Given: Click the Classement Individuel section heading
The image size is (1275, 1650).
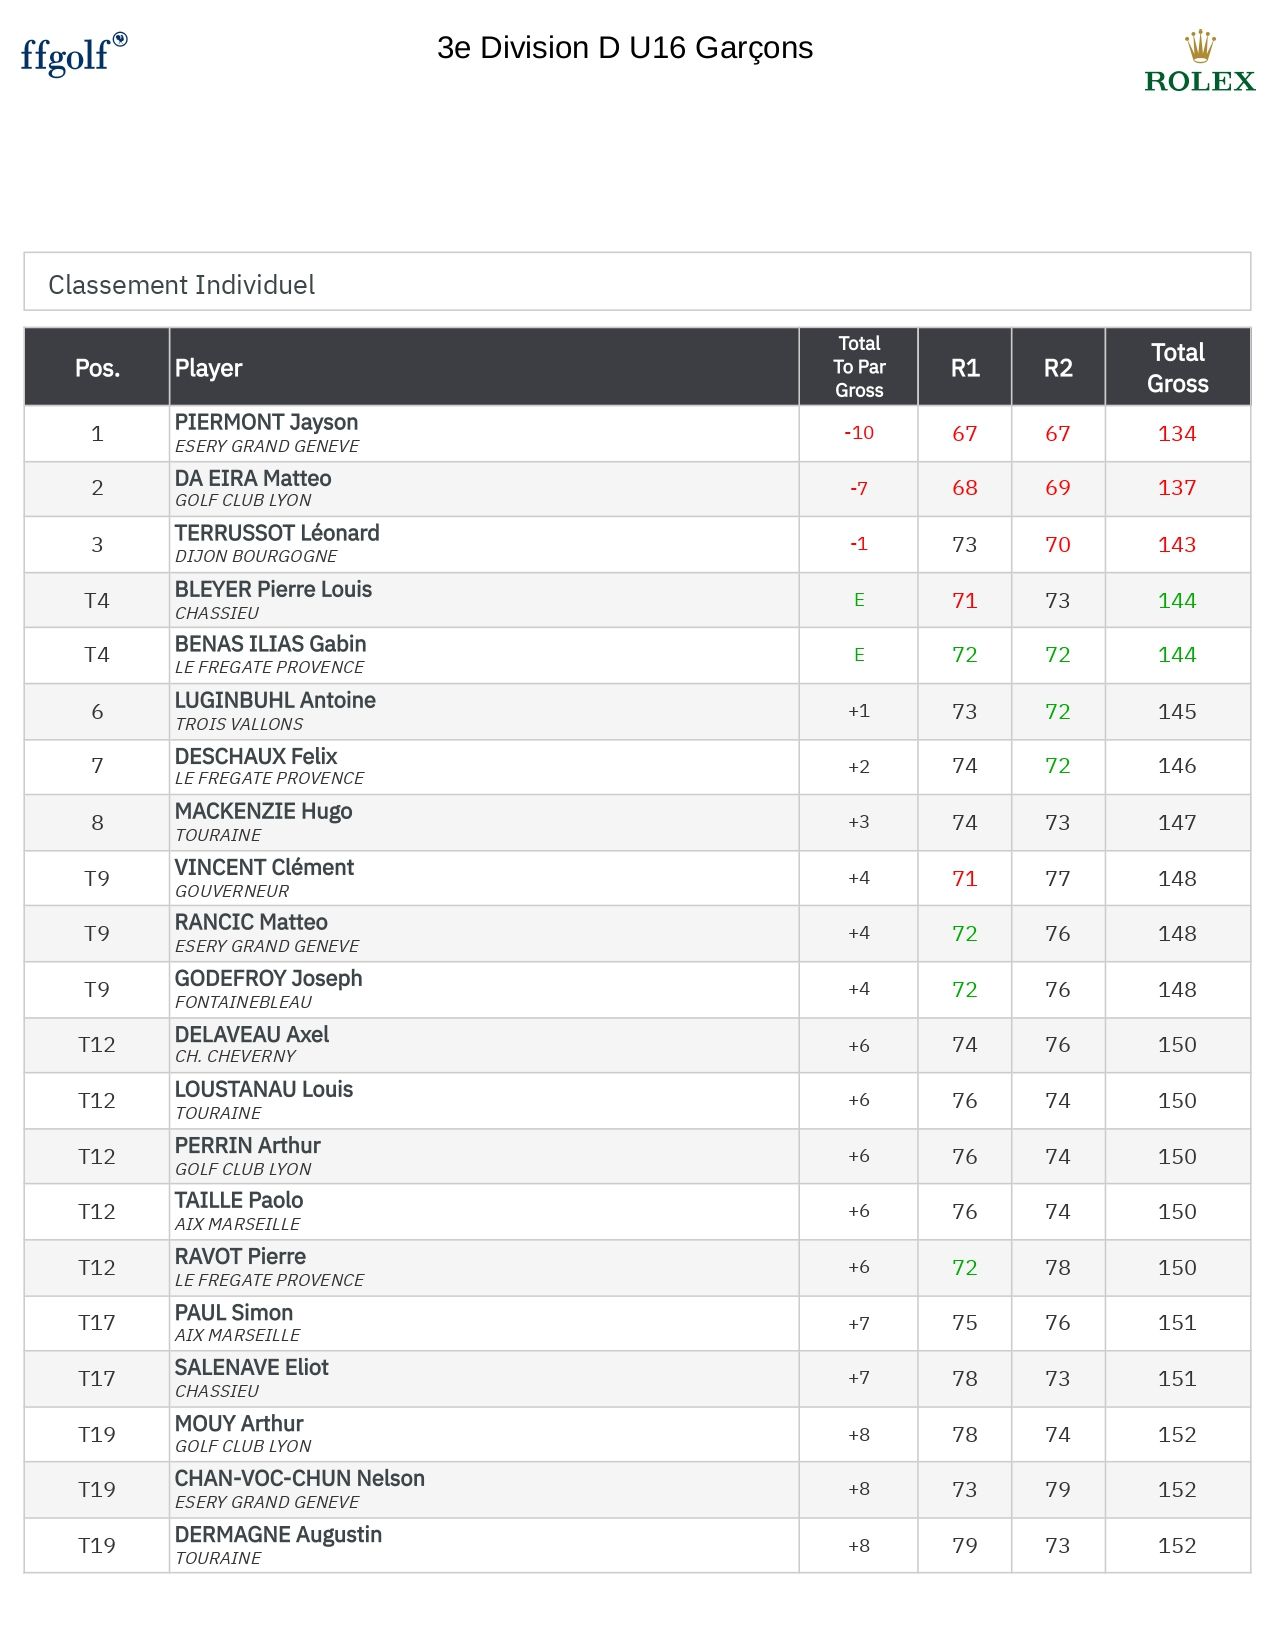Looking at the screenshot, I should coord(181,285).
